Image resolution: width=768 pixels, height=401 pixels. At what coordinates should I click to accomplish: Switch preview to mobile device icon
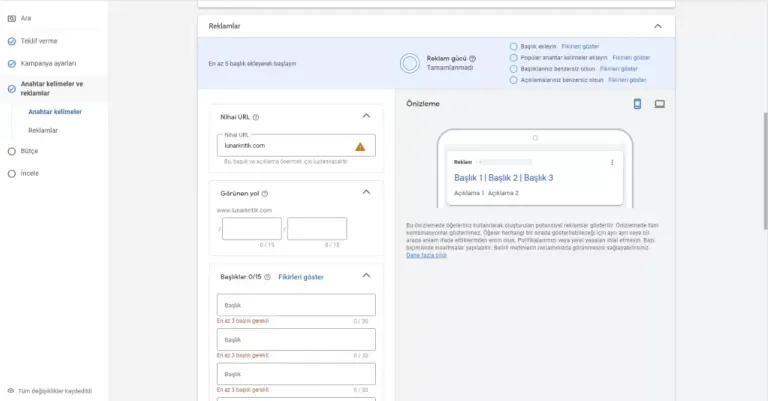click(637, 104)
